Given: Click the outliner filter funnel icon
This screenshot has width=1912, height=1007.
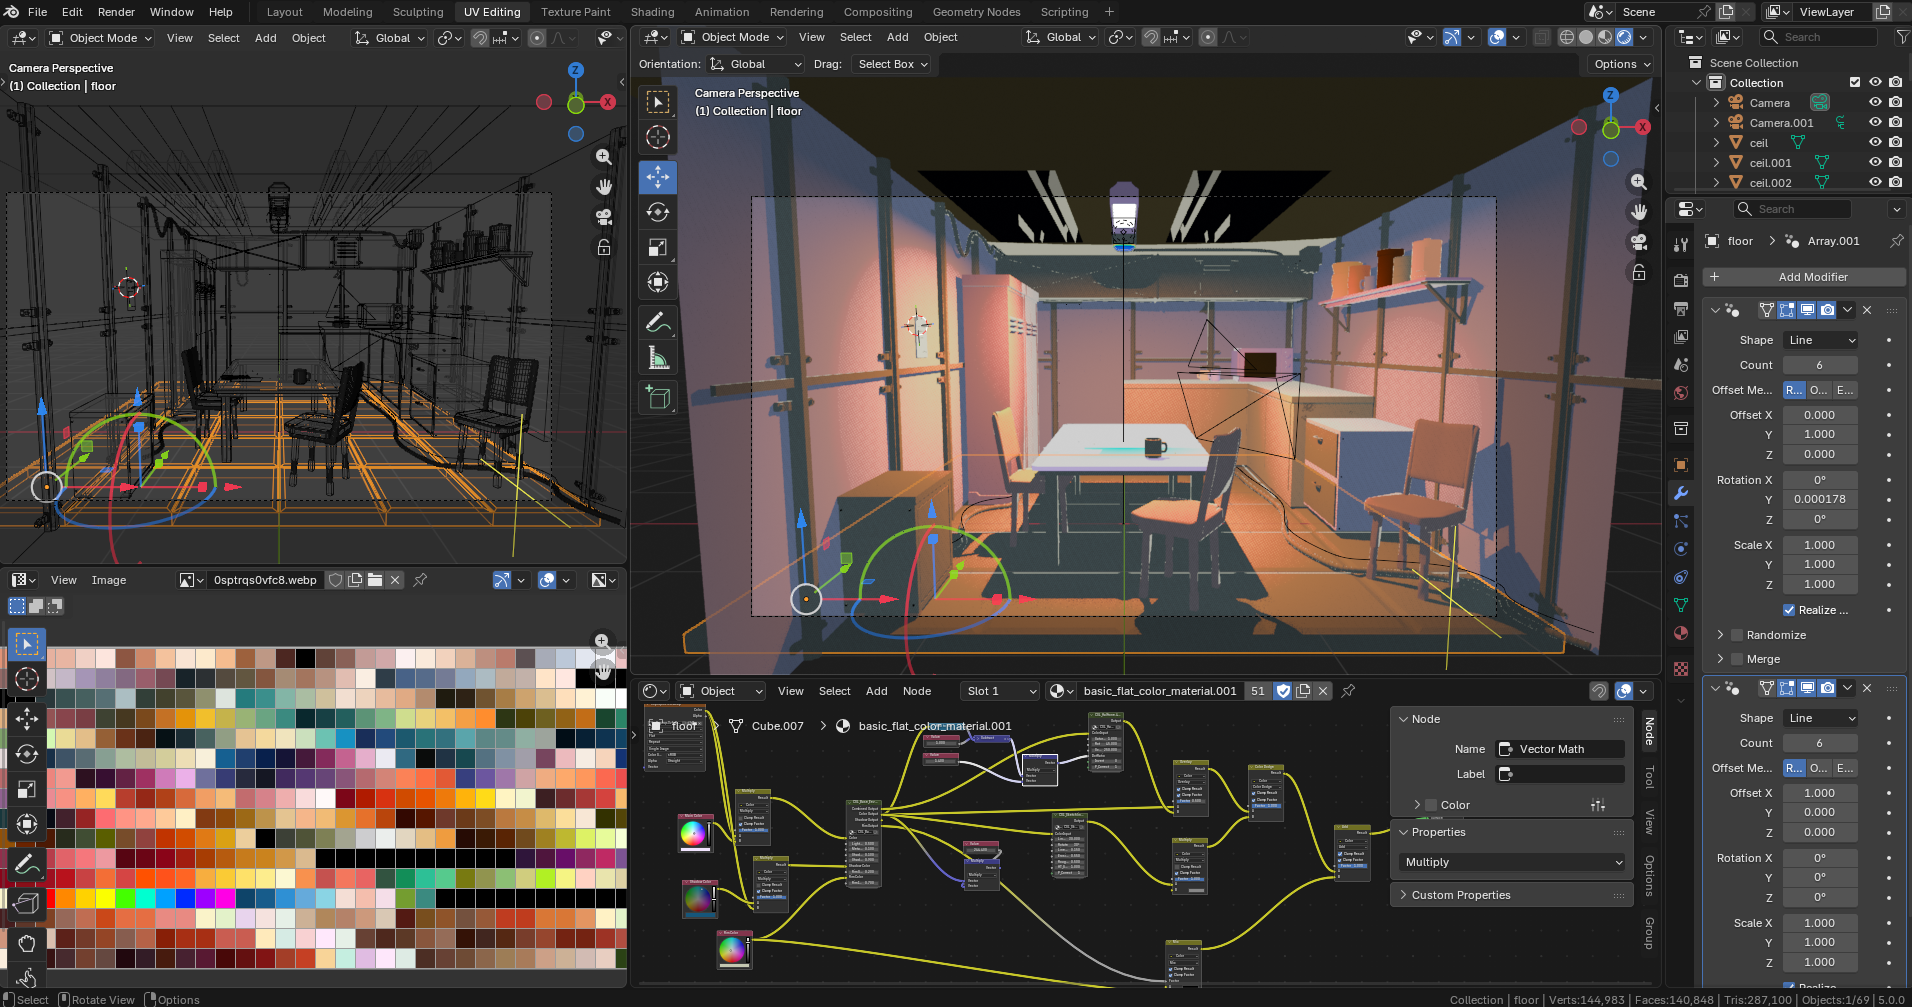Looking at the screenshot, I should pos(1902,37).
